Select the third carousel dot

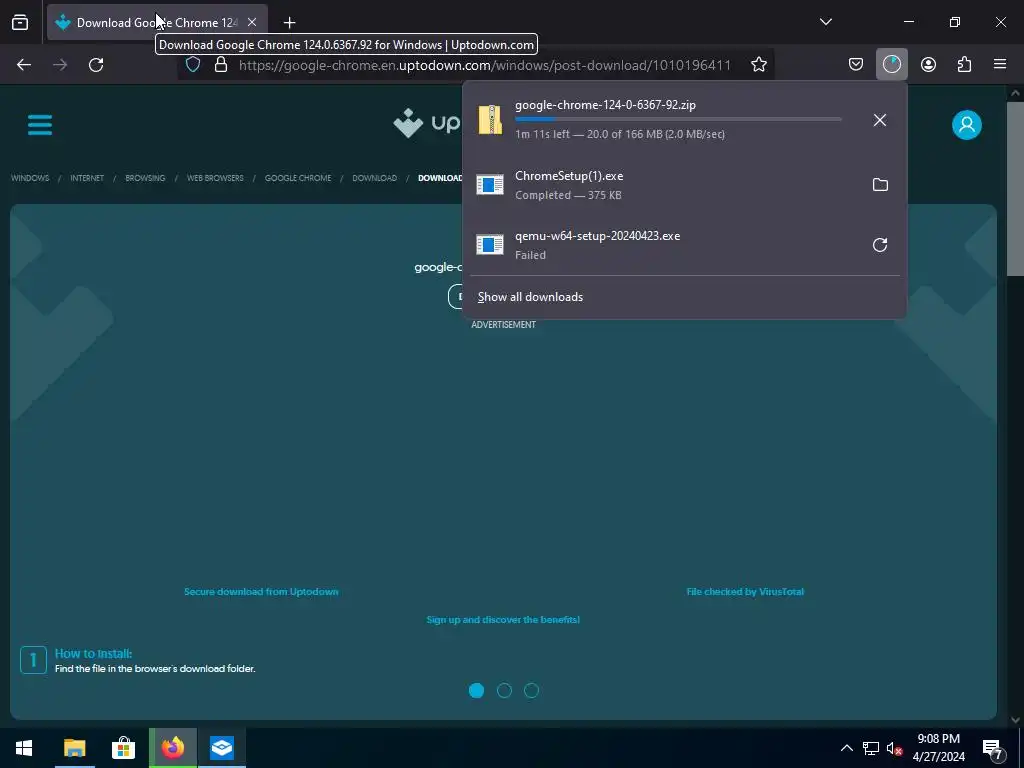532,690
